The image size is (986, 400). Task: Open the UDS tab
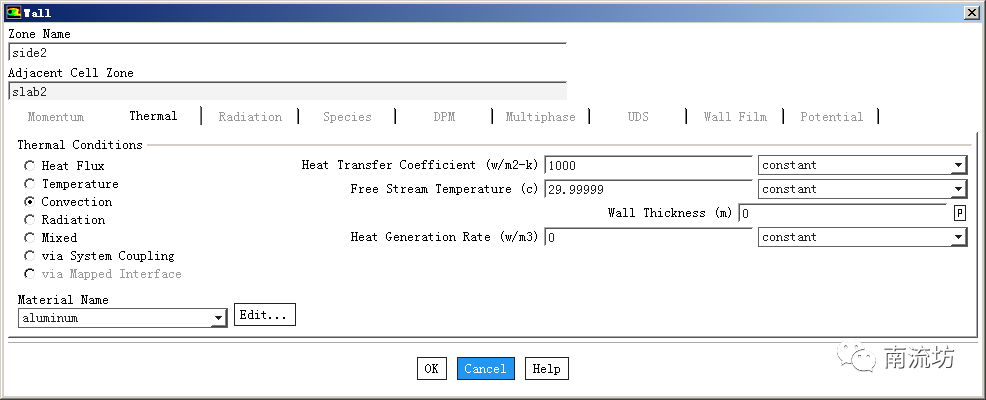(638, 117)
